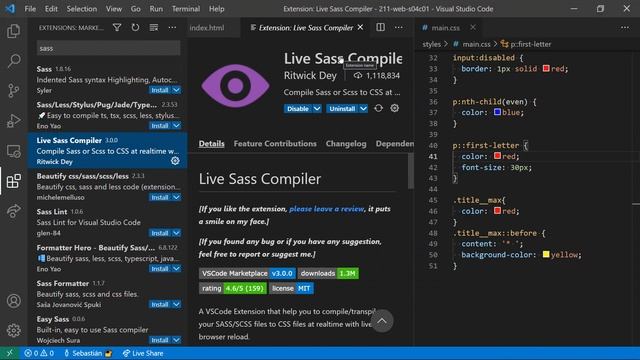Viewport: 640px width, 360px height.
Task: Click the extension details vertical scrollbar
Action: [411, 171]
